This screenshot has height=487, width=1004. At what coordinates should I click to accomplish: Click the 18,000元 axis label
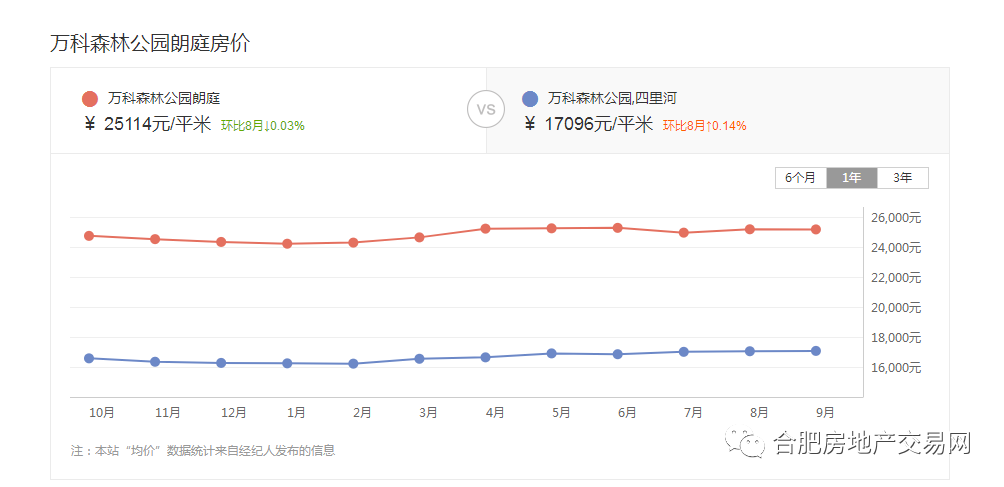tap(896, 338)
